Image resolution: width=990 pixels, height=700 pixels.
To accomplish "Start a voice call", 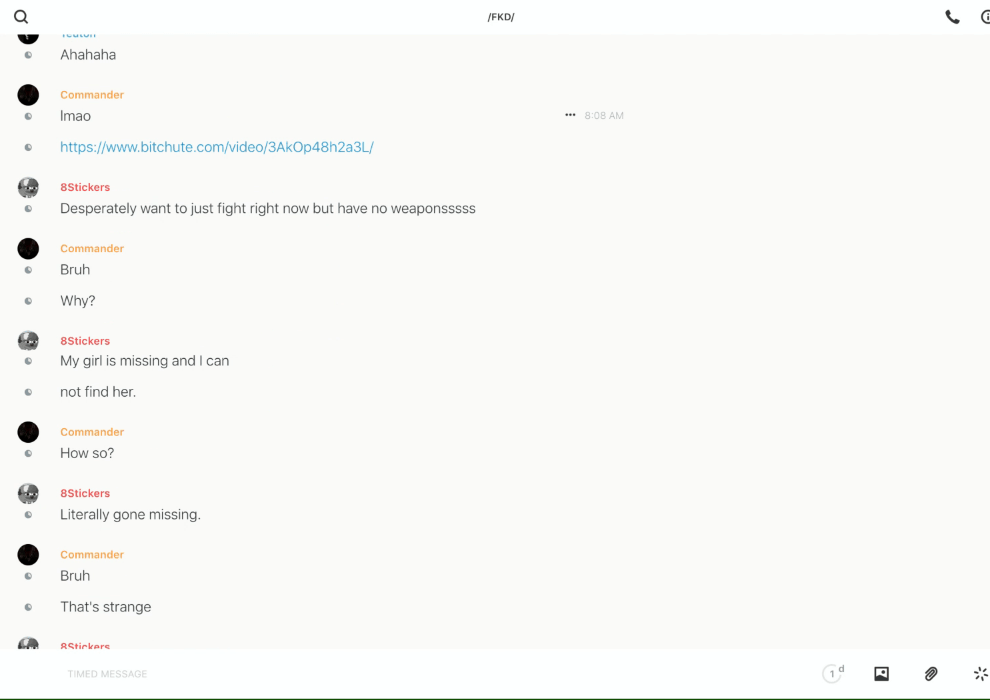I will click(952, 17).
